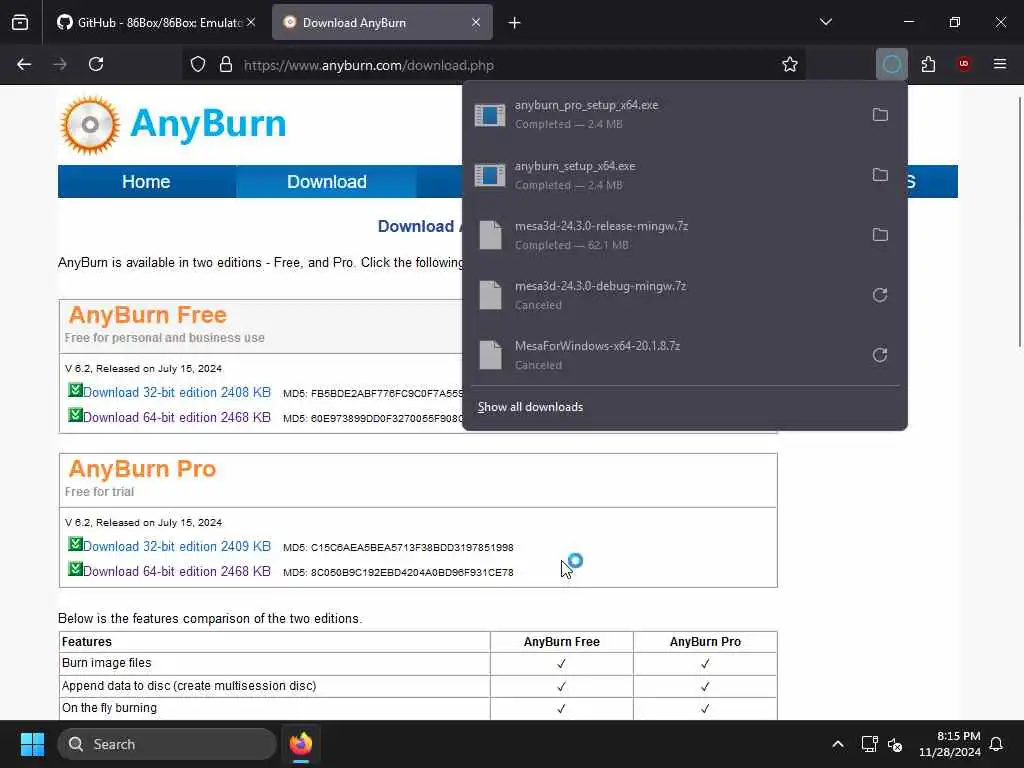Click the taskbar Search box
1024x768 pixels.
(x=167, y=744)
